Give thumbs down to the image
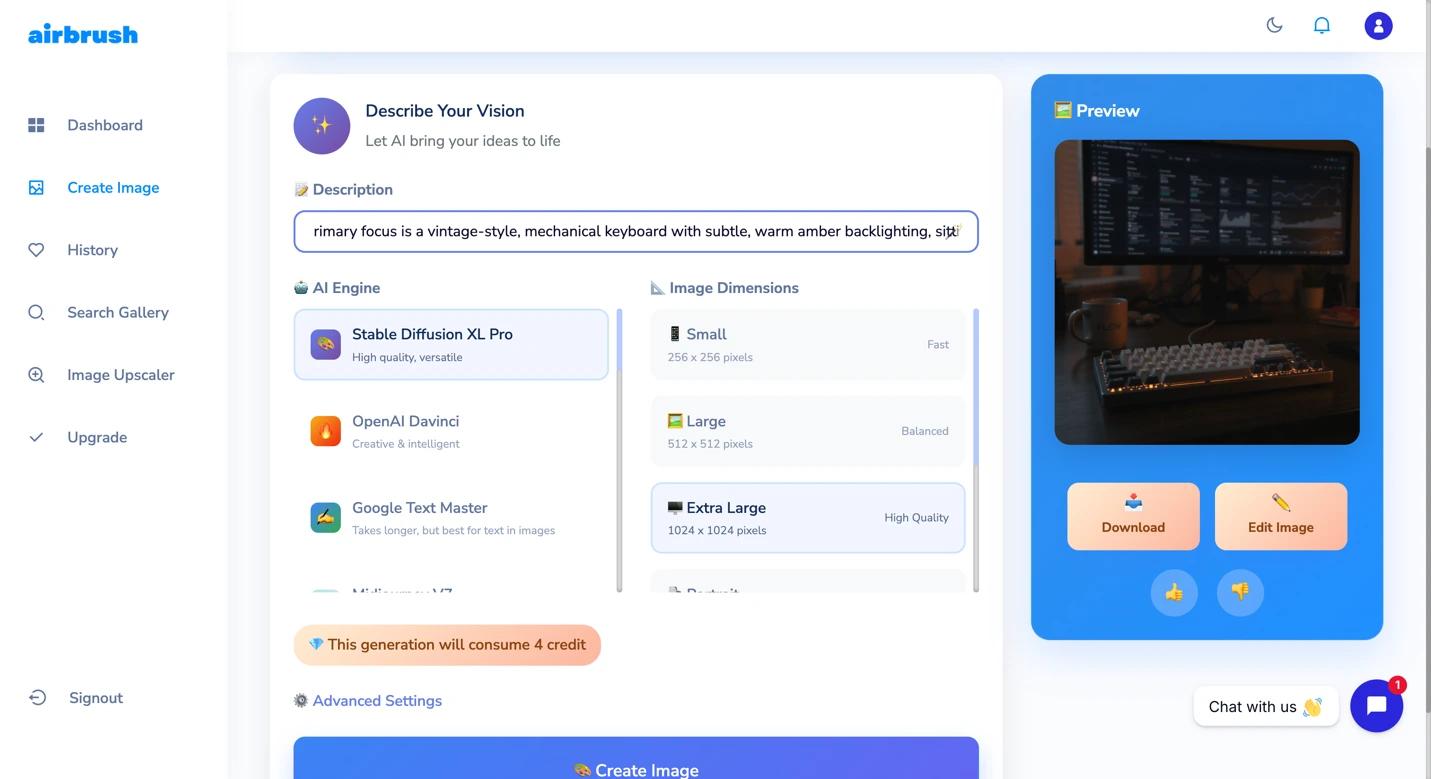1431x779 pixels. coord(1240,592)
